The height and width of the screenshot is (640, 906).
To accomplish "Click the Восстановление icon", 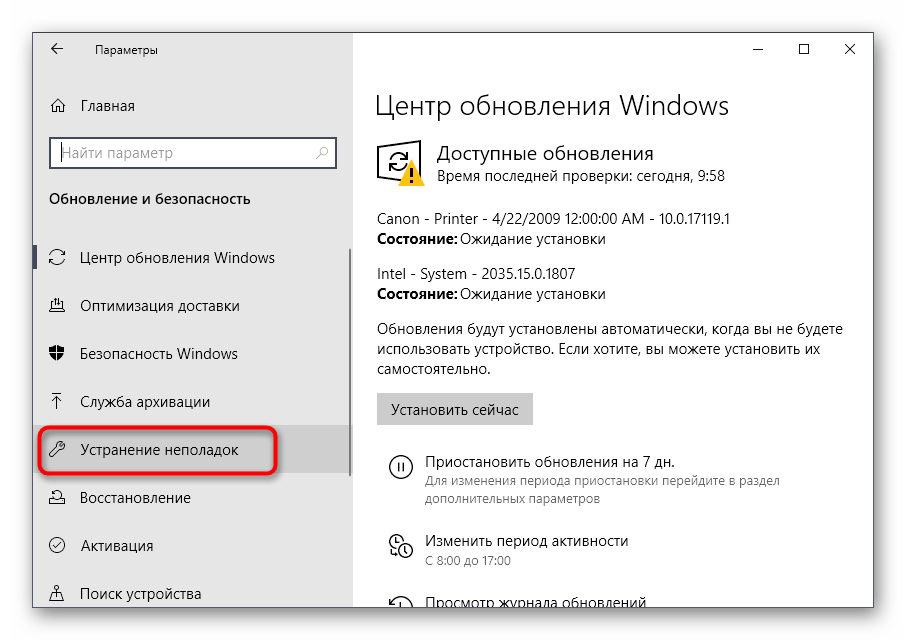I will (x=57, y=497).
